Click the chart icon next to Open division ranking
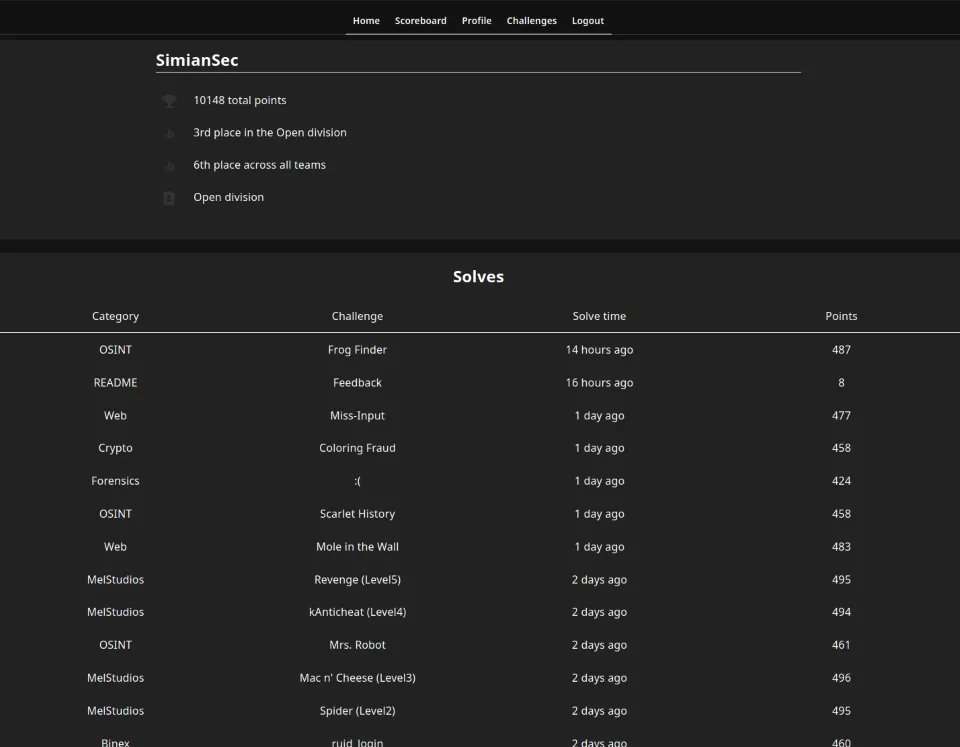960x747 pixels. click(x=169, y=133)
